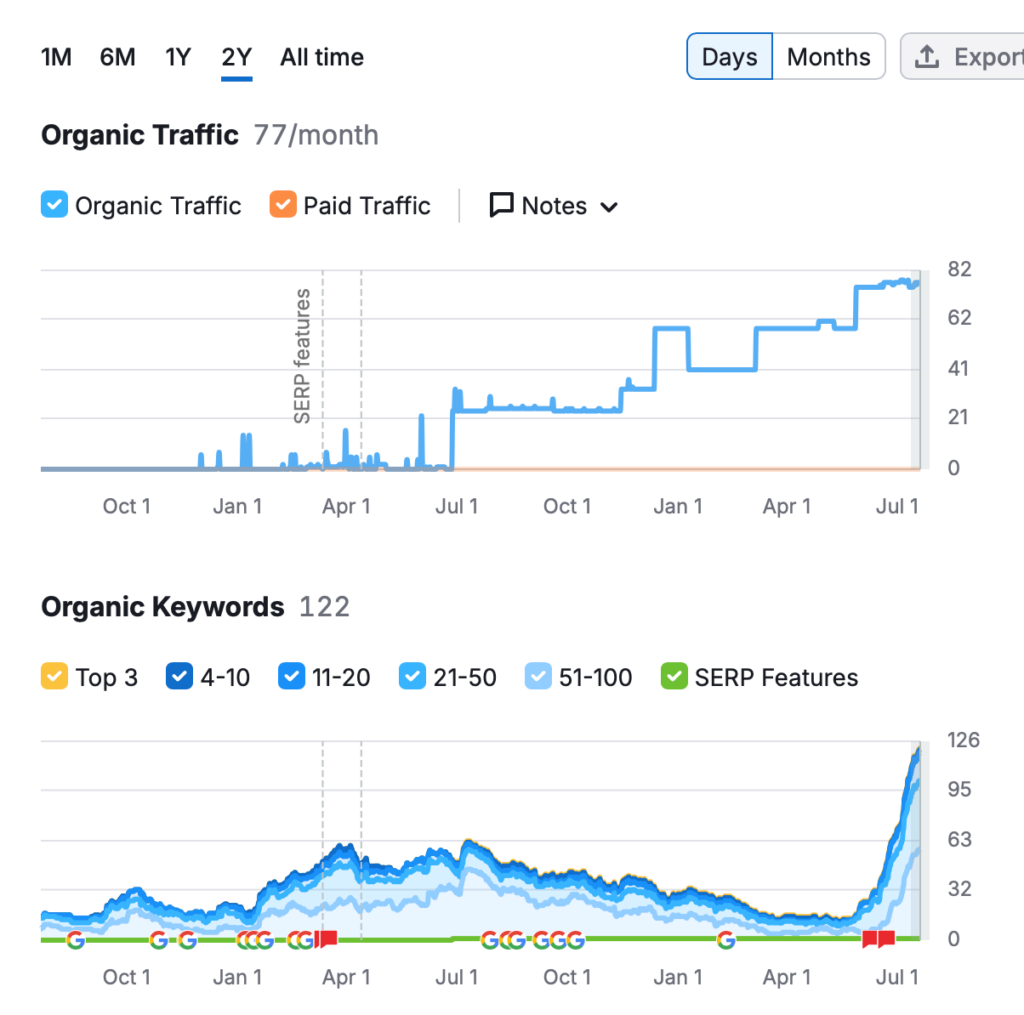This screenshot has width=1024, height=1015.
Task: Disable the SERP Features overlay
Action: click(x=674, y=677)
